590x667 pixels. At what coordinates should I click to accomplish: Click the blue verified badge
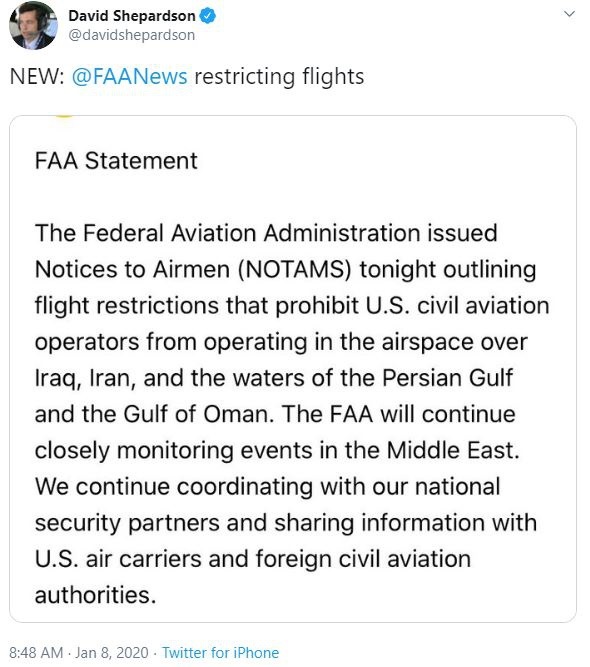[x=208, y=16]
